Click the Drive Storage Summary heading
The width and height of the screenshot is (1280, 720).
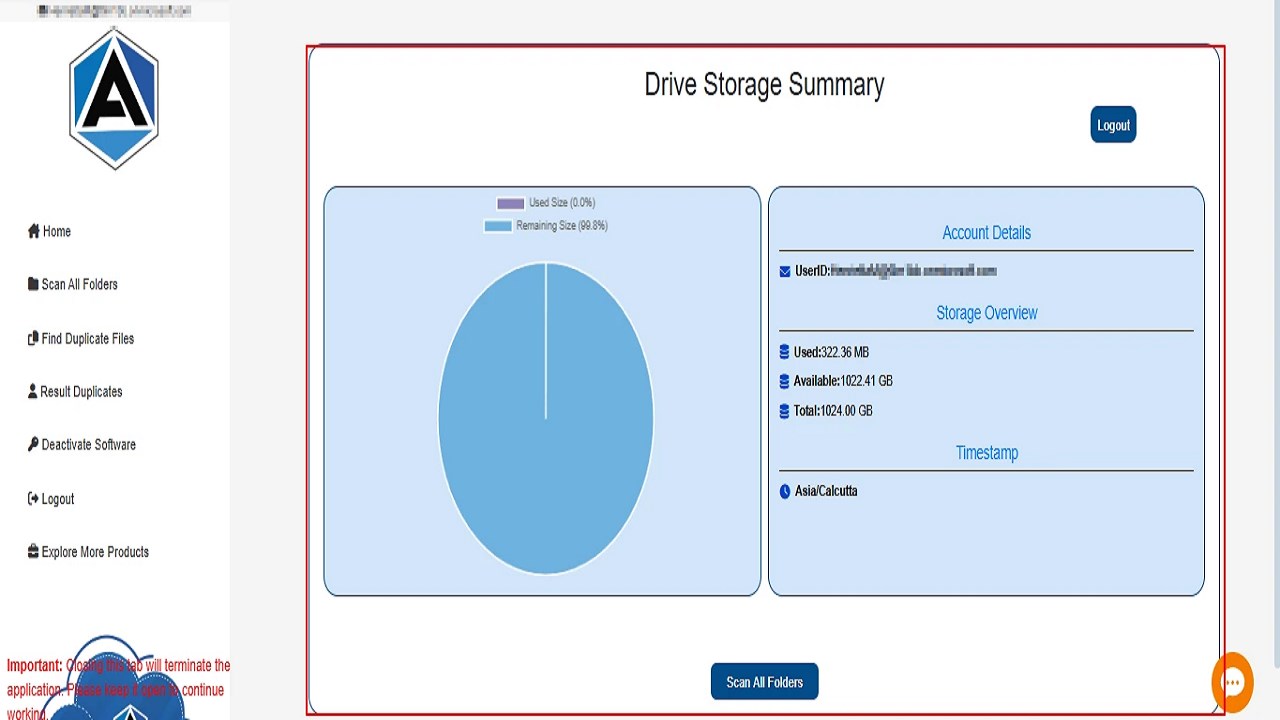pyautogui.click(x=764, y=85)
